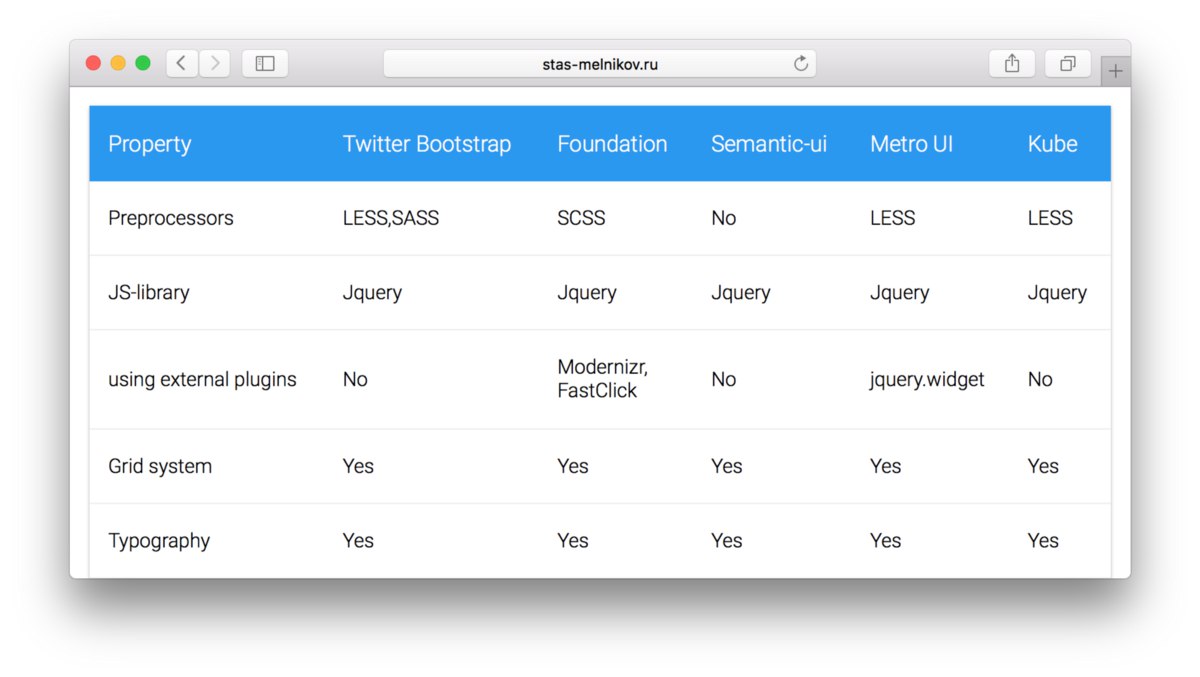1200x677 pixels.
Task: Click Jquery in Twitter Bootstrap column
Action: 372,293
